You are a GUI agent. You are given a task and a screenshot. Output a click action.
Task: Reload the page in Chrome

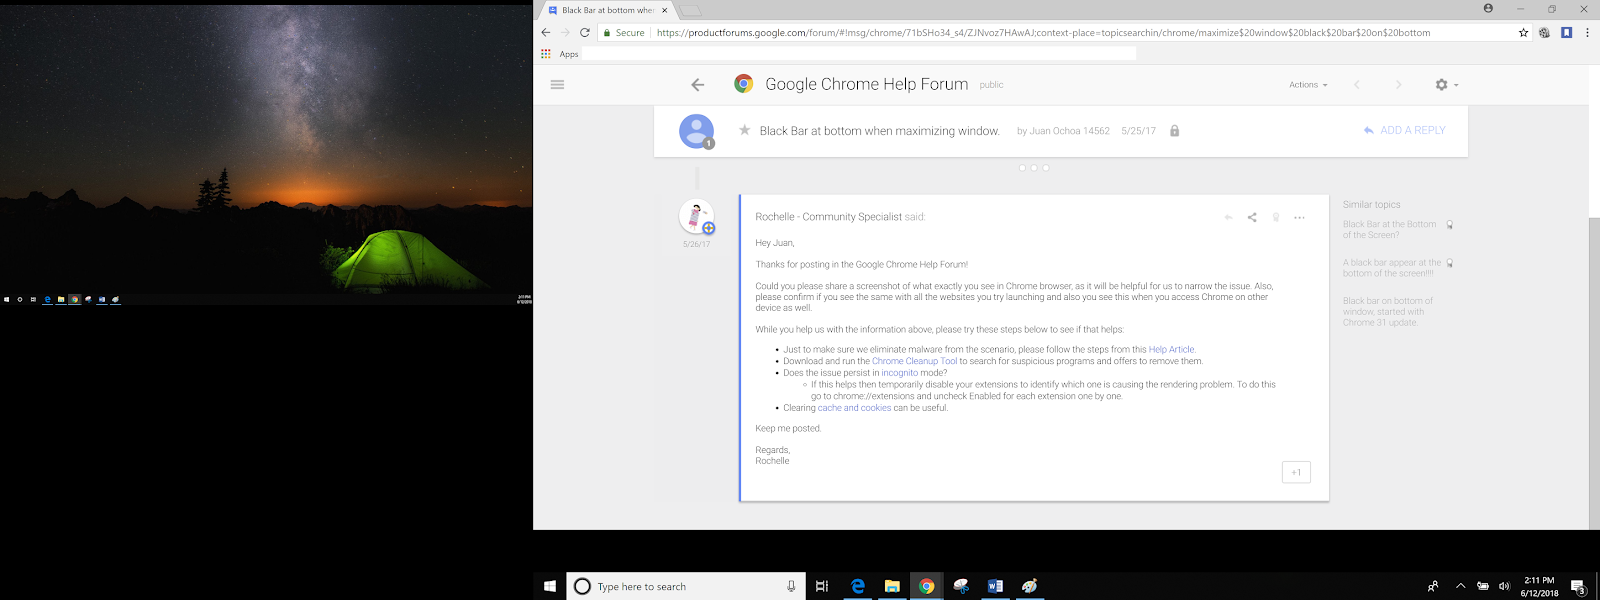[585, 33]
